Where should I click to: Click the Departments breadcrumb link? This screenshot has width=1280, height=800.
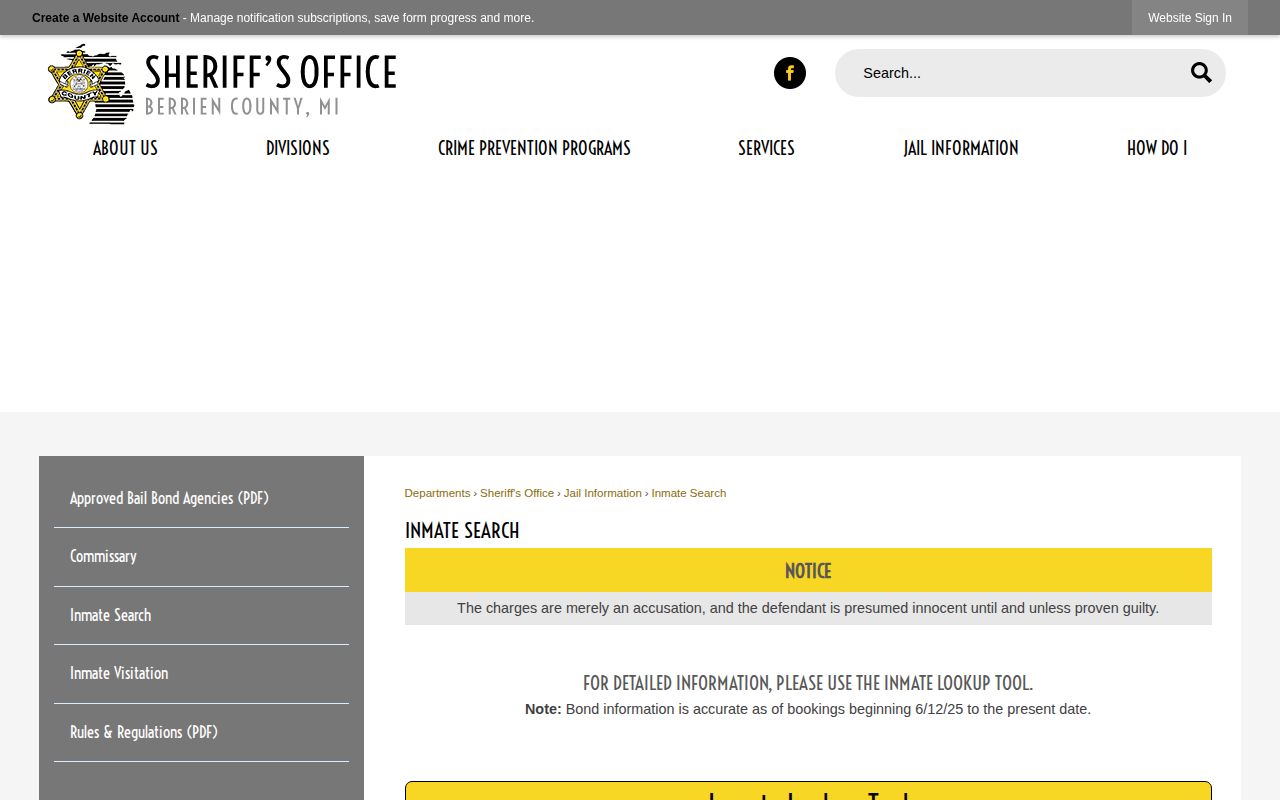[x=437, y=493]
